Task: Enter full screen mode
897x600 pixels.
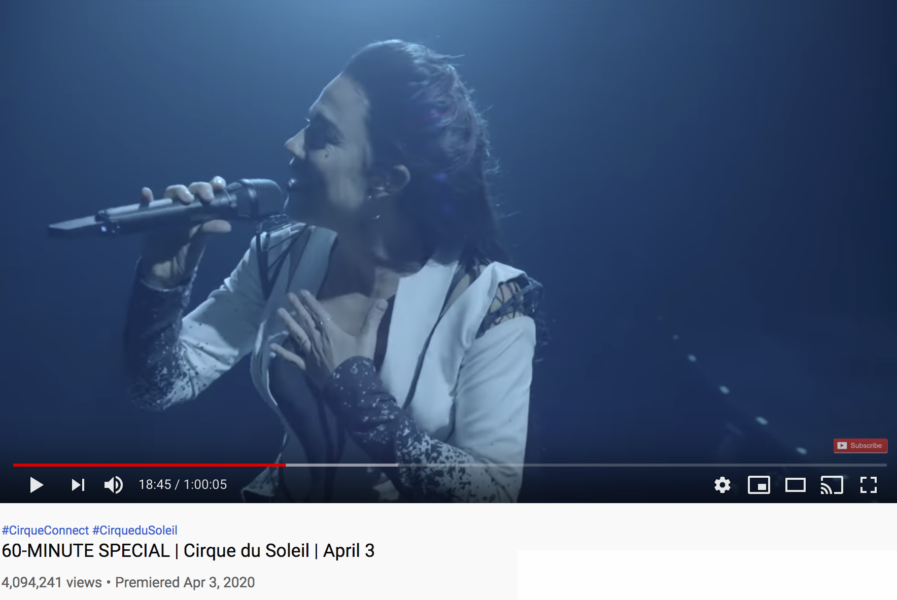Action: pos(868,485)
